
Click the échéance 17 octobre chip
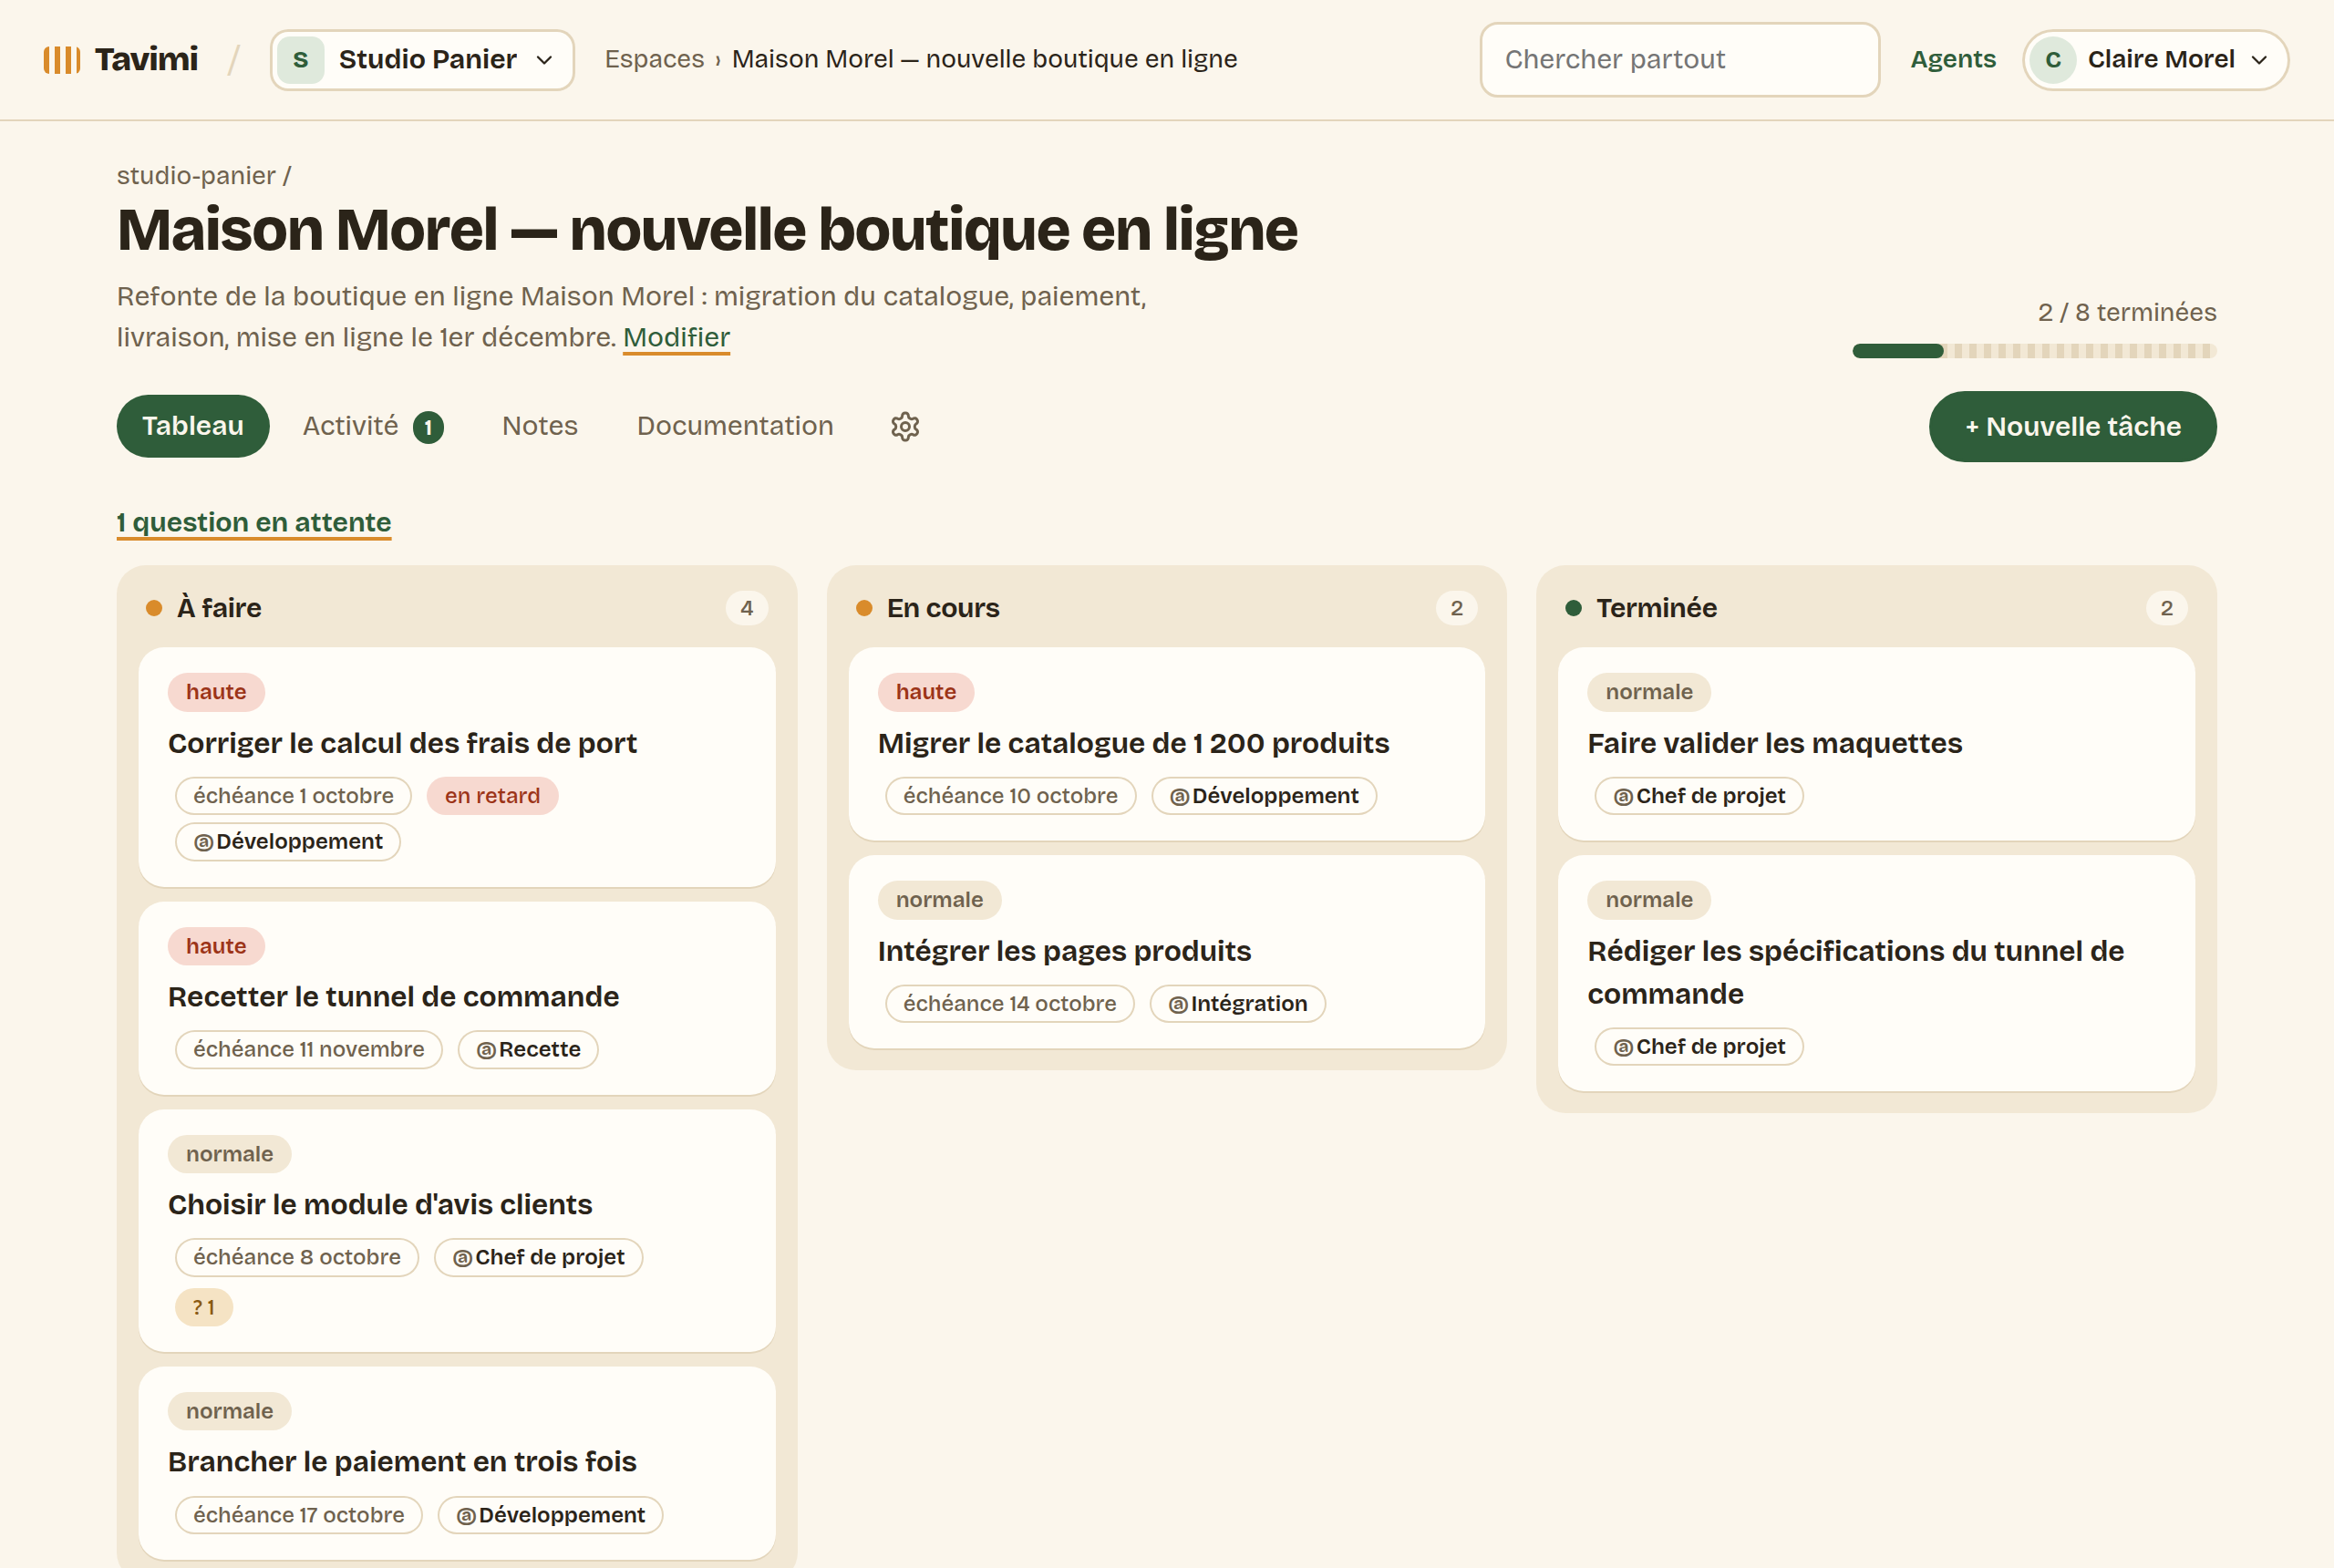(298, 1515)
